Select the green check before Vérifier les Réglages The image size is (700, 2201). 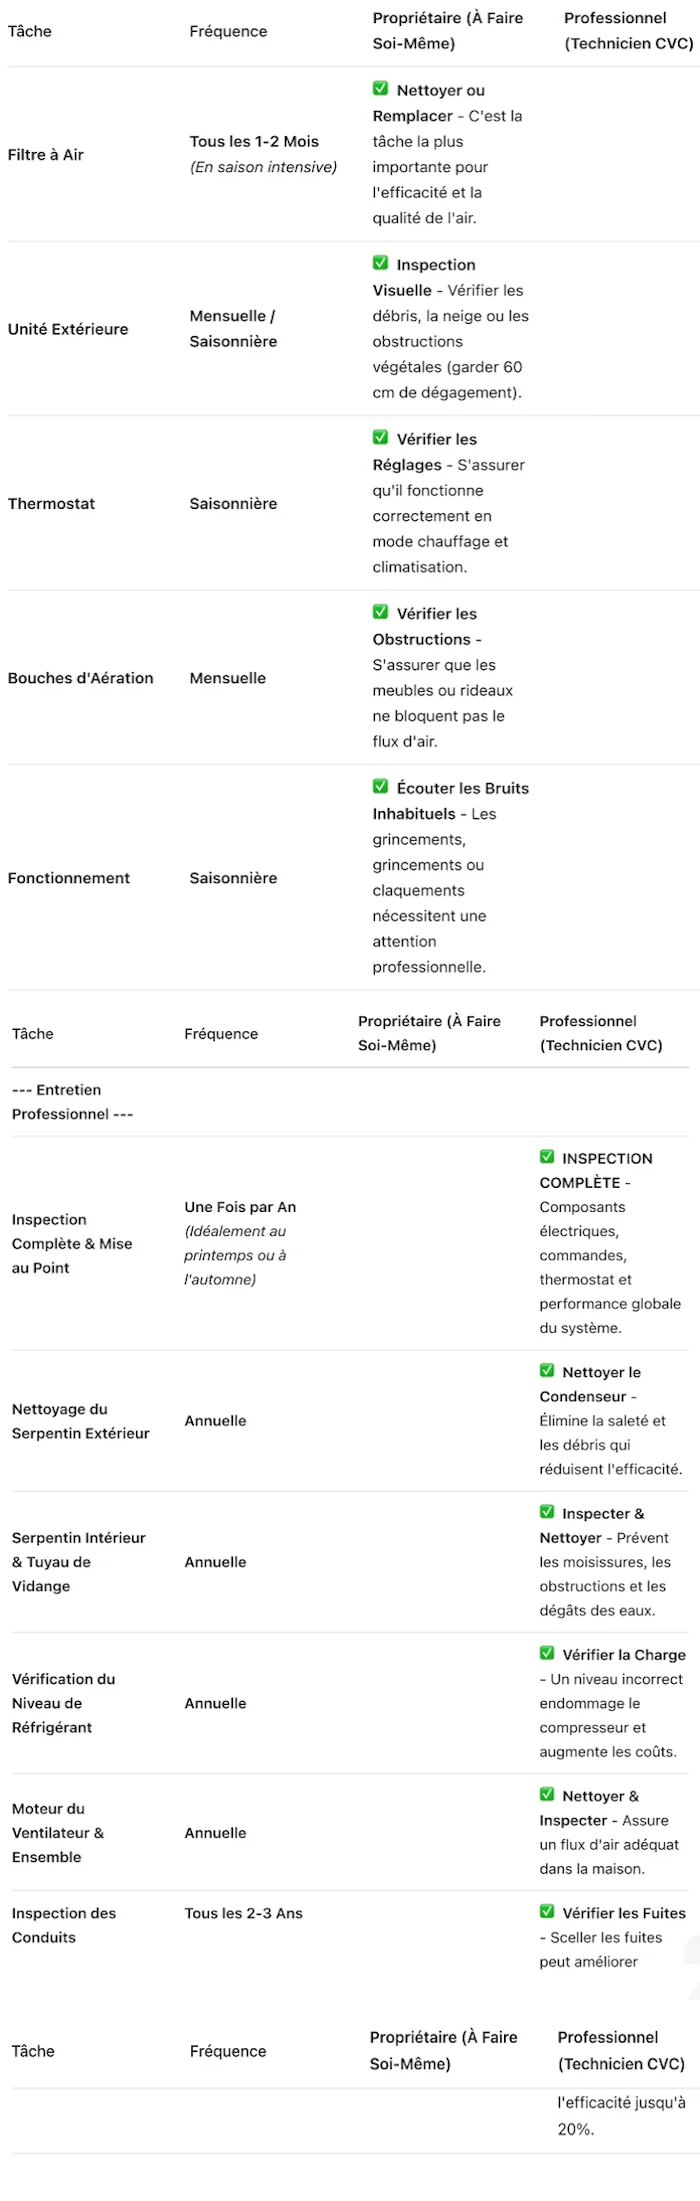pyautogui.click(x=380, y=437)
